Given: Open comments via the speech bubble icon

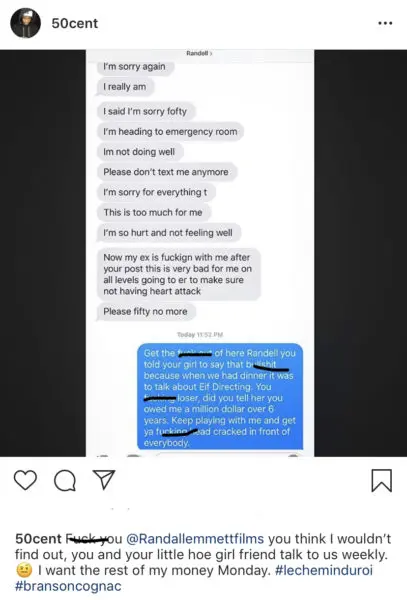Looking at the screenshot, I should [x=65, y=480].
